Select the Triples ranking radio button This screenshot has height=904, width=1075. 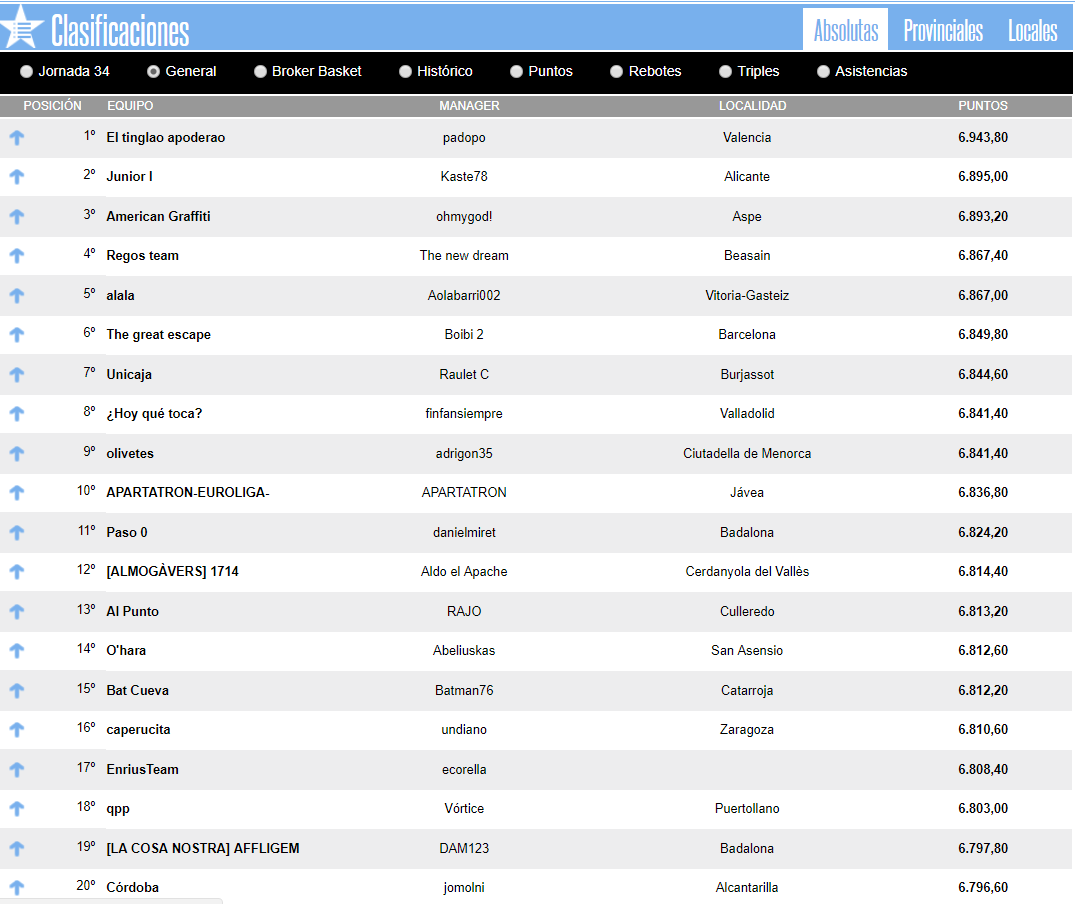coord(725,72)
